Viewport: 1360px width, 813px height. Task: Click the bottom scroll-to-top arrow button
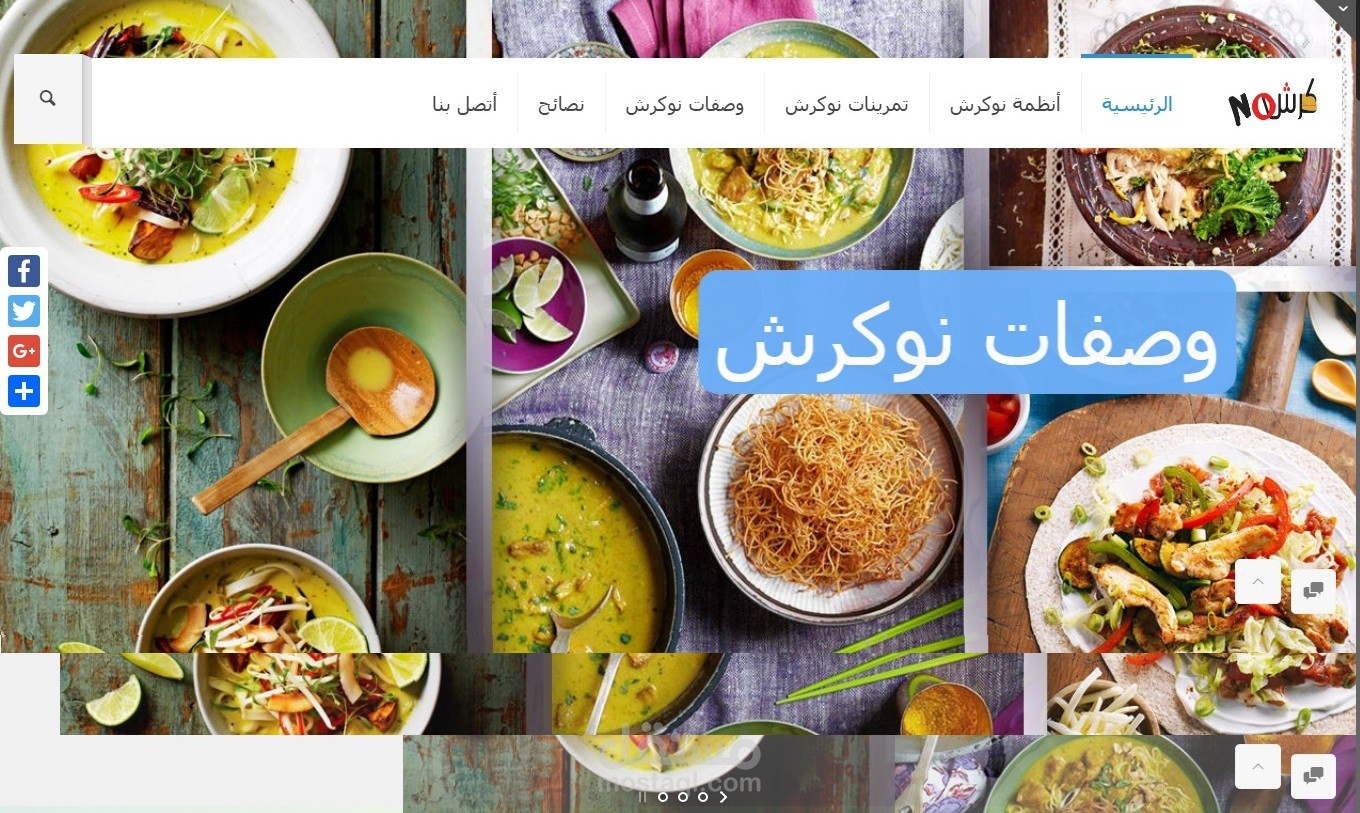pos(1258,767)
